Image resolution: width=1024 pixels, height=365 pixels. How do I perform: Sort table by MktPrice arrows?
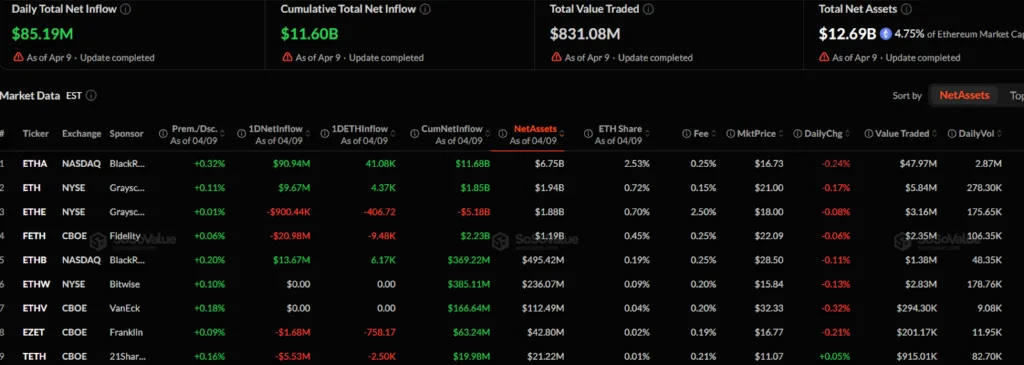coord(781,134)
